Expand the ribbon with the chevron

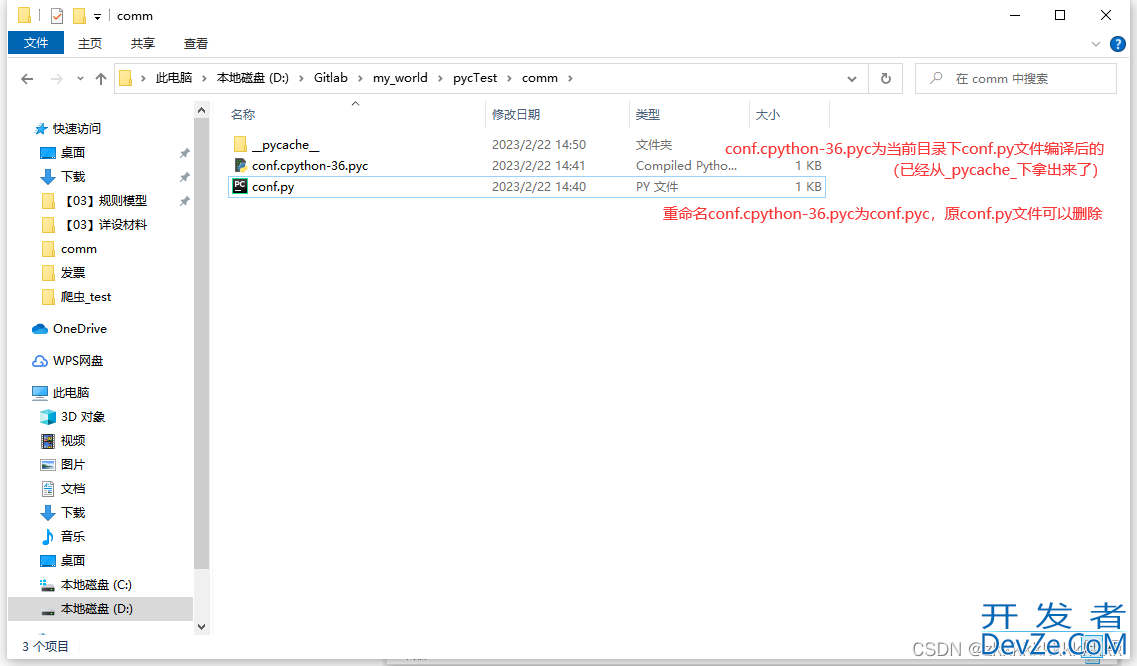[1096, 44]
